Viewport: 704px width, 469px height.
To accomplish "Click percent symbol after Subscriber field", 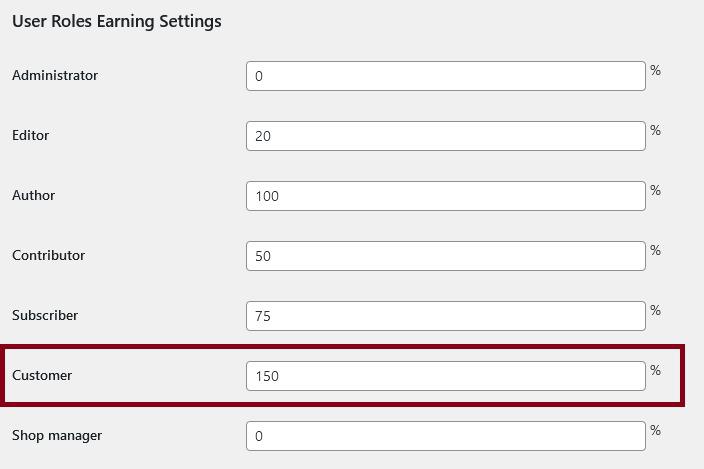I will pos(656,311).
